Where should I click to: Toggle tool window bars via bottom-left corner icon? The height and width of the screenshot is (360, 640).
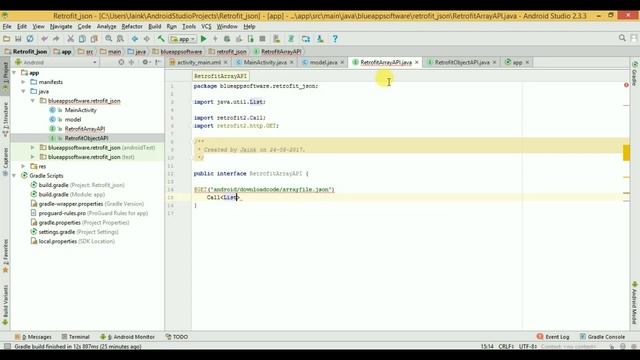tap(7, 346)
